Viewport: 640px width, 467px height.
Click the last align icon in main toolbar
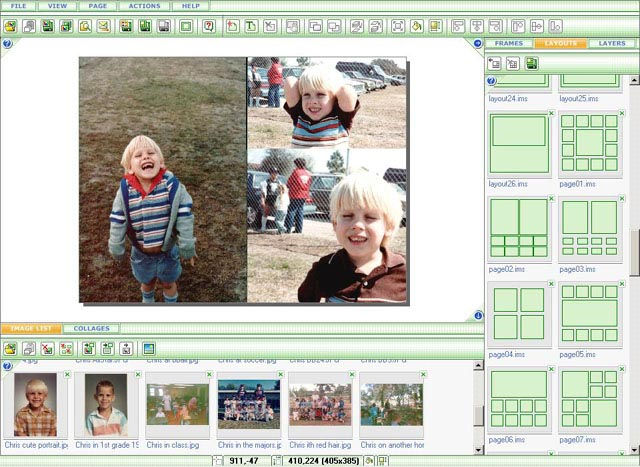[x=556, y=27]
